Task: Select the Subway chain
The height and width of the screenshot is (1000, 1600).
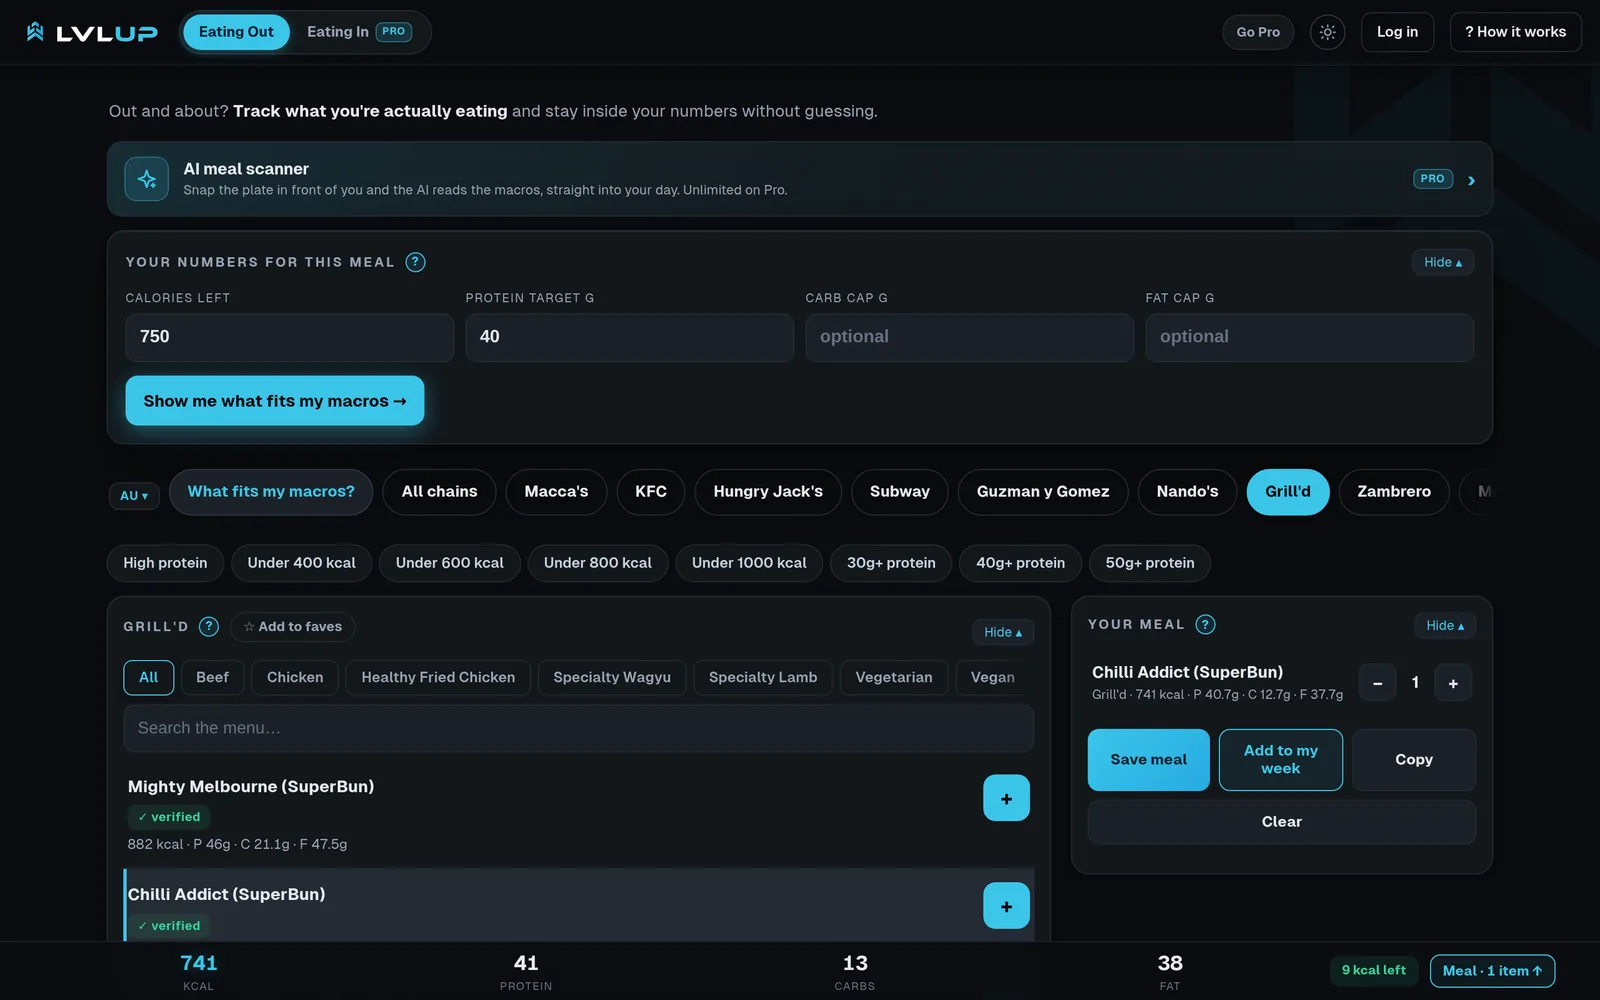Action: [900, 492]
